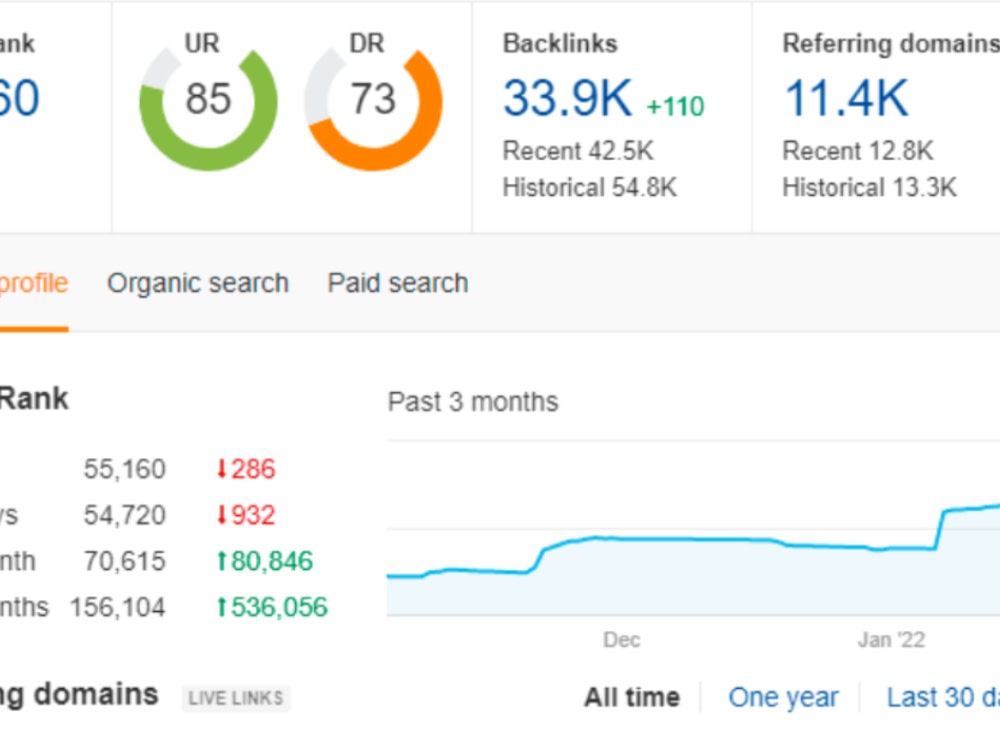Choose the Last 30 days range
The height and width of the screenshot is (750, 1000).
pos(943,697)
